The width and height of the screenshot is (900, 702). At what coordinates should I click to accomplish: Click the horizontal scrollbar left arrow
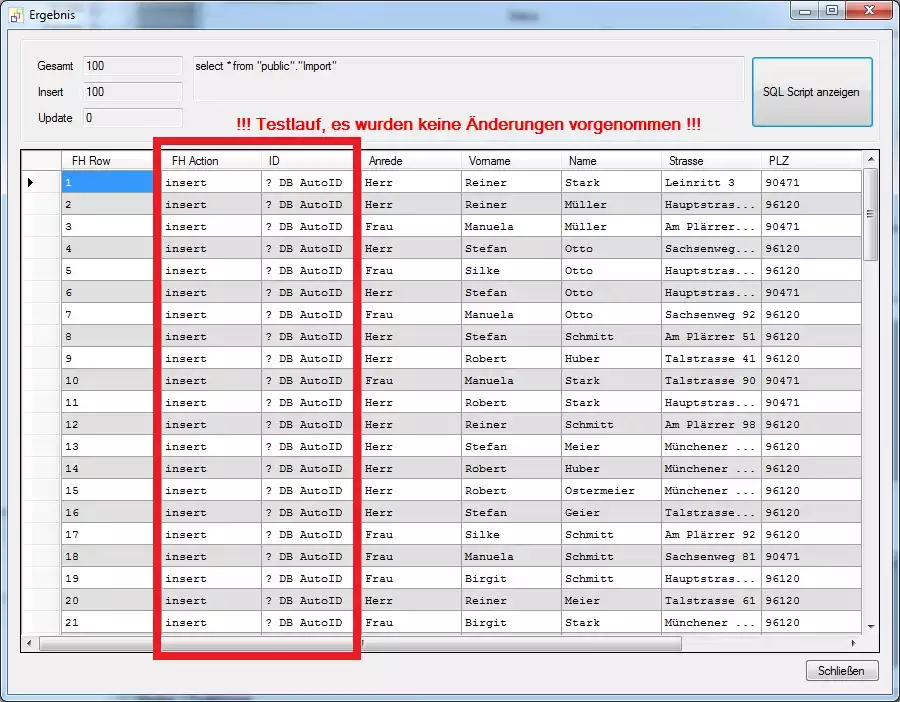tap(29, 643)
